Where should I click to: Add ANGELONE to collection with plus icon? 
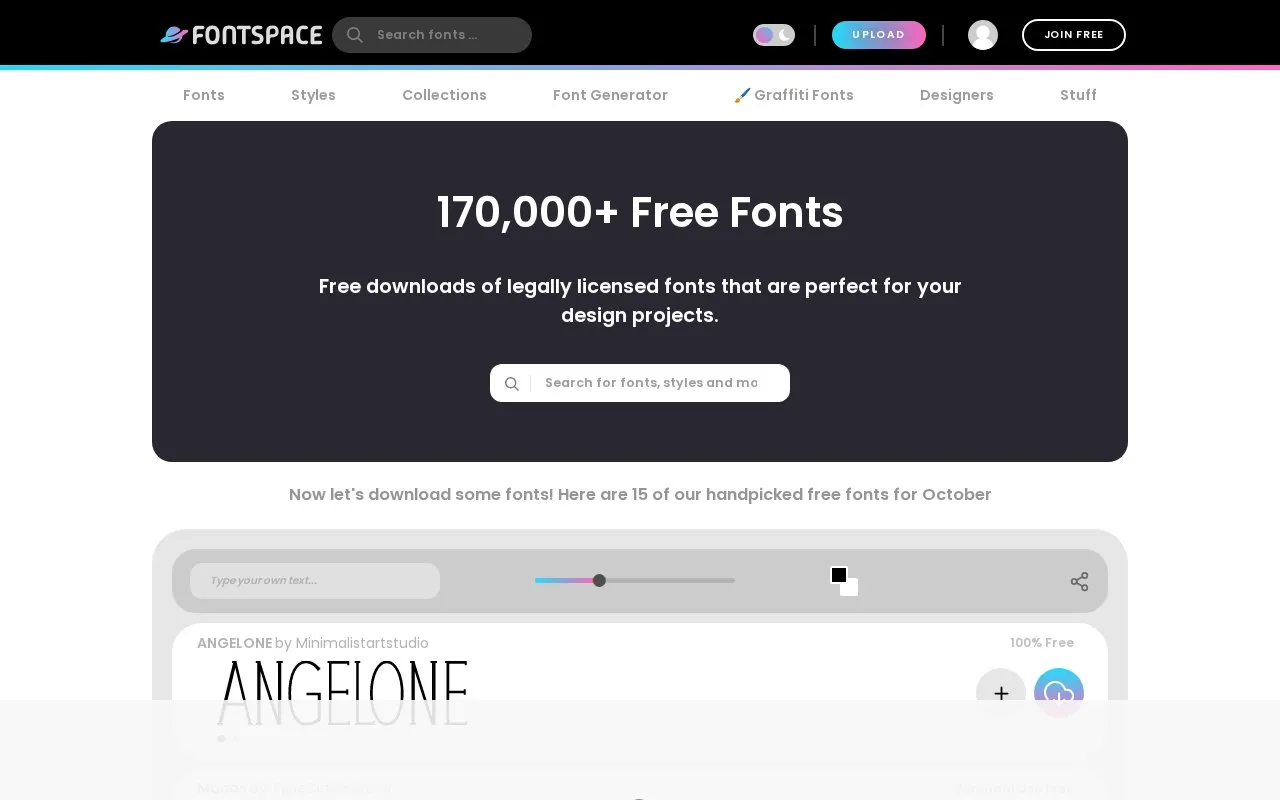(x=1001, y=693)
